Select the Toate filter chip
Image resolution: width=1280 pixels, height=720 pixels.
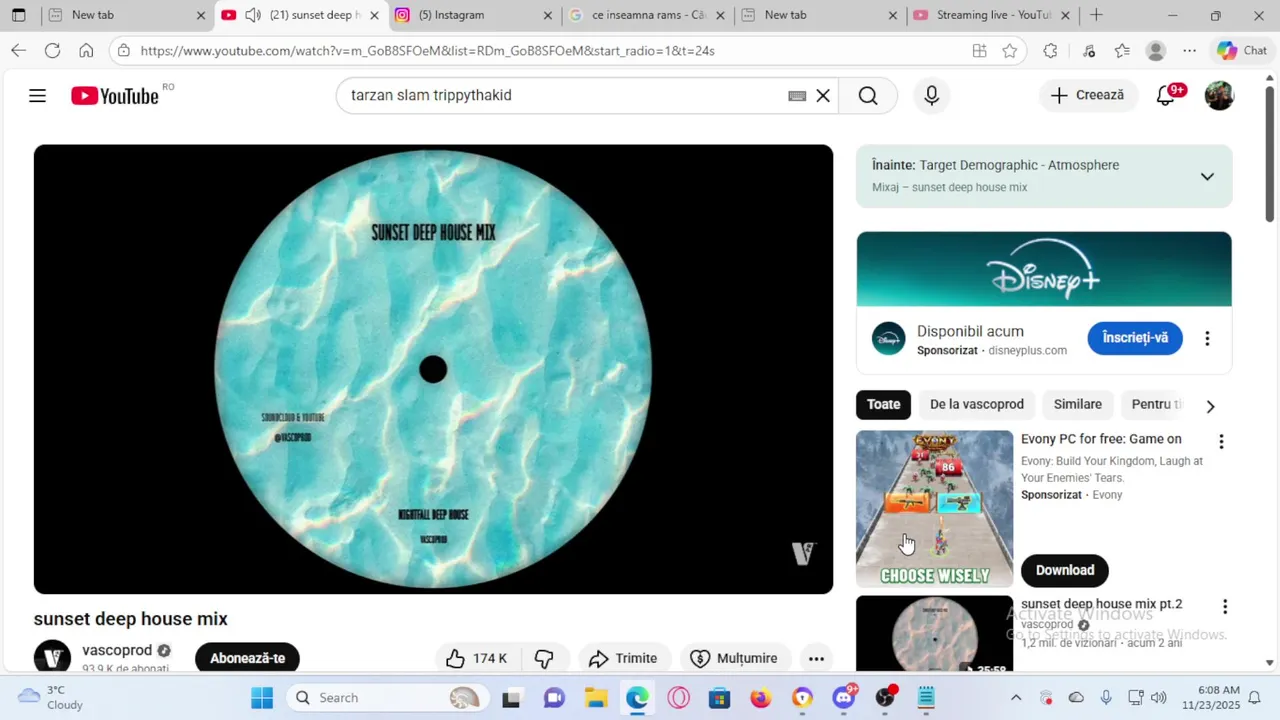coord(883,405)
